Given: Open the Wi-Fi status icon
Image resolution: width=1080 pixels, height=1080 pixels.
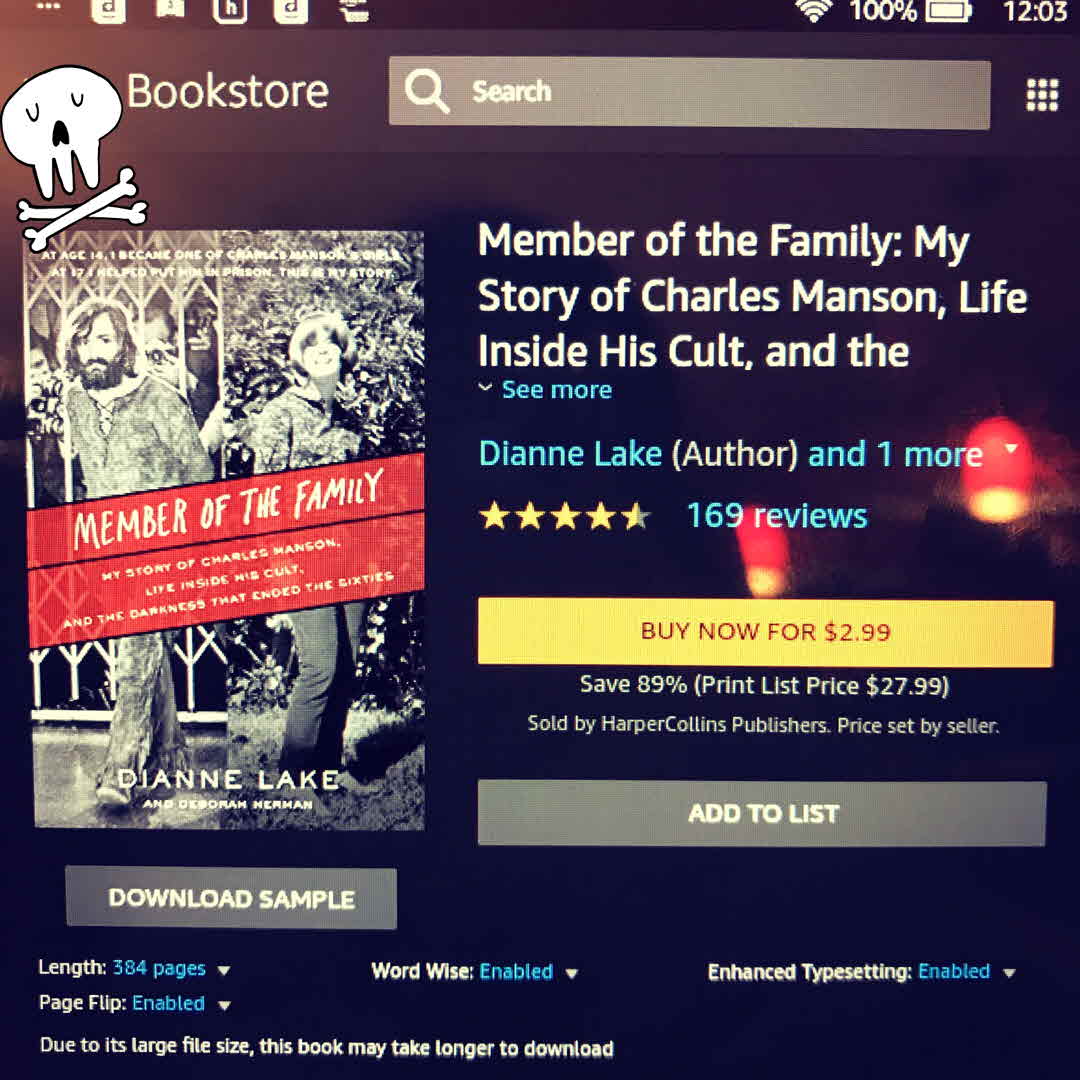Looking at the screenshot, I should point(814,10).
